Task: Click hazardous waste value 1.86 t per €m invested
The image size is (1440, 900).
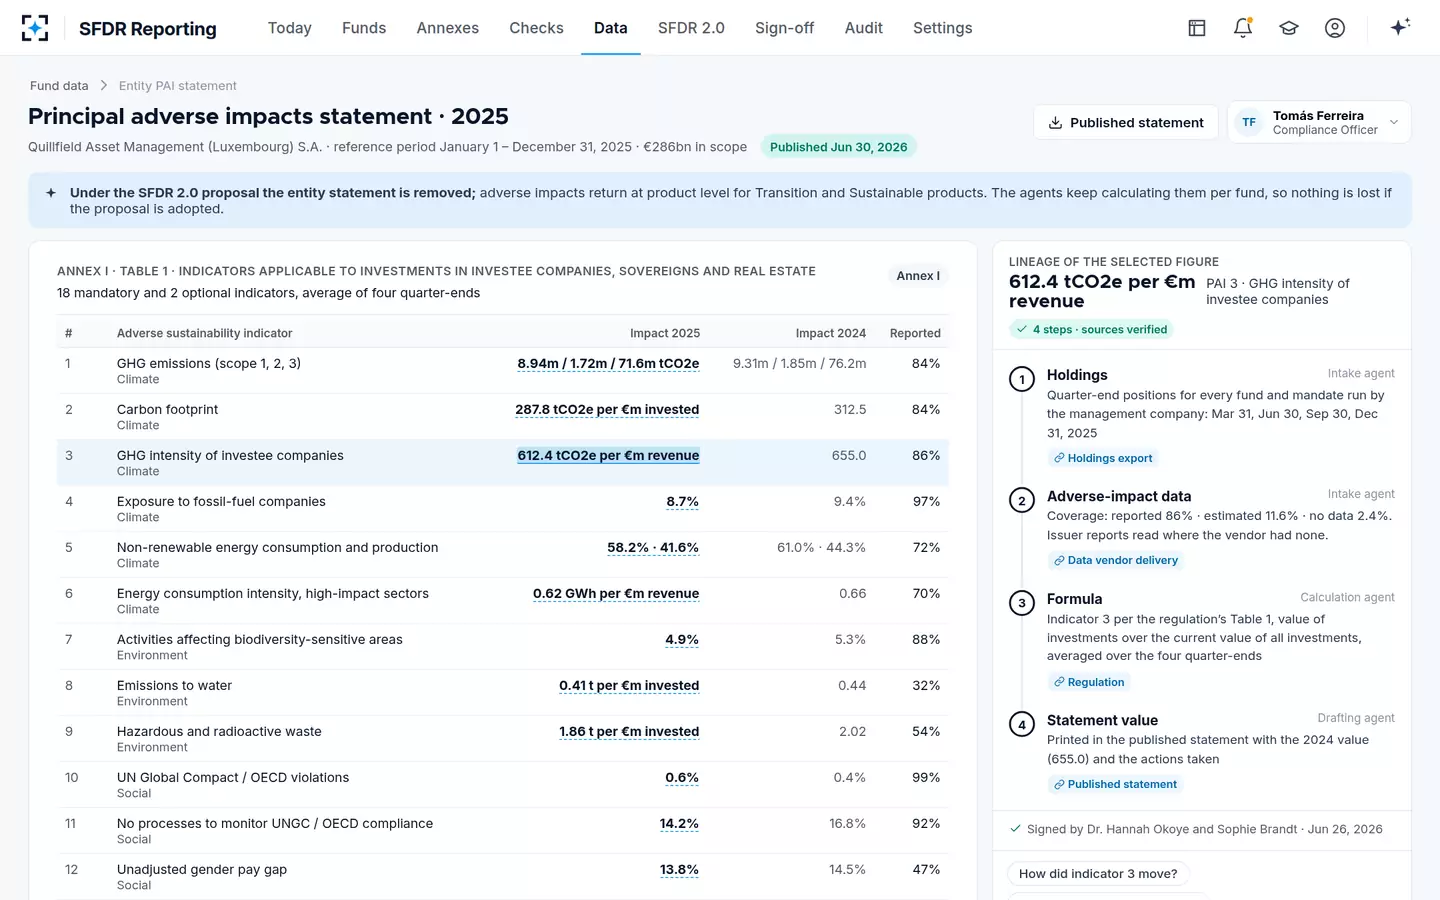Action: point(629,732)
